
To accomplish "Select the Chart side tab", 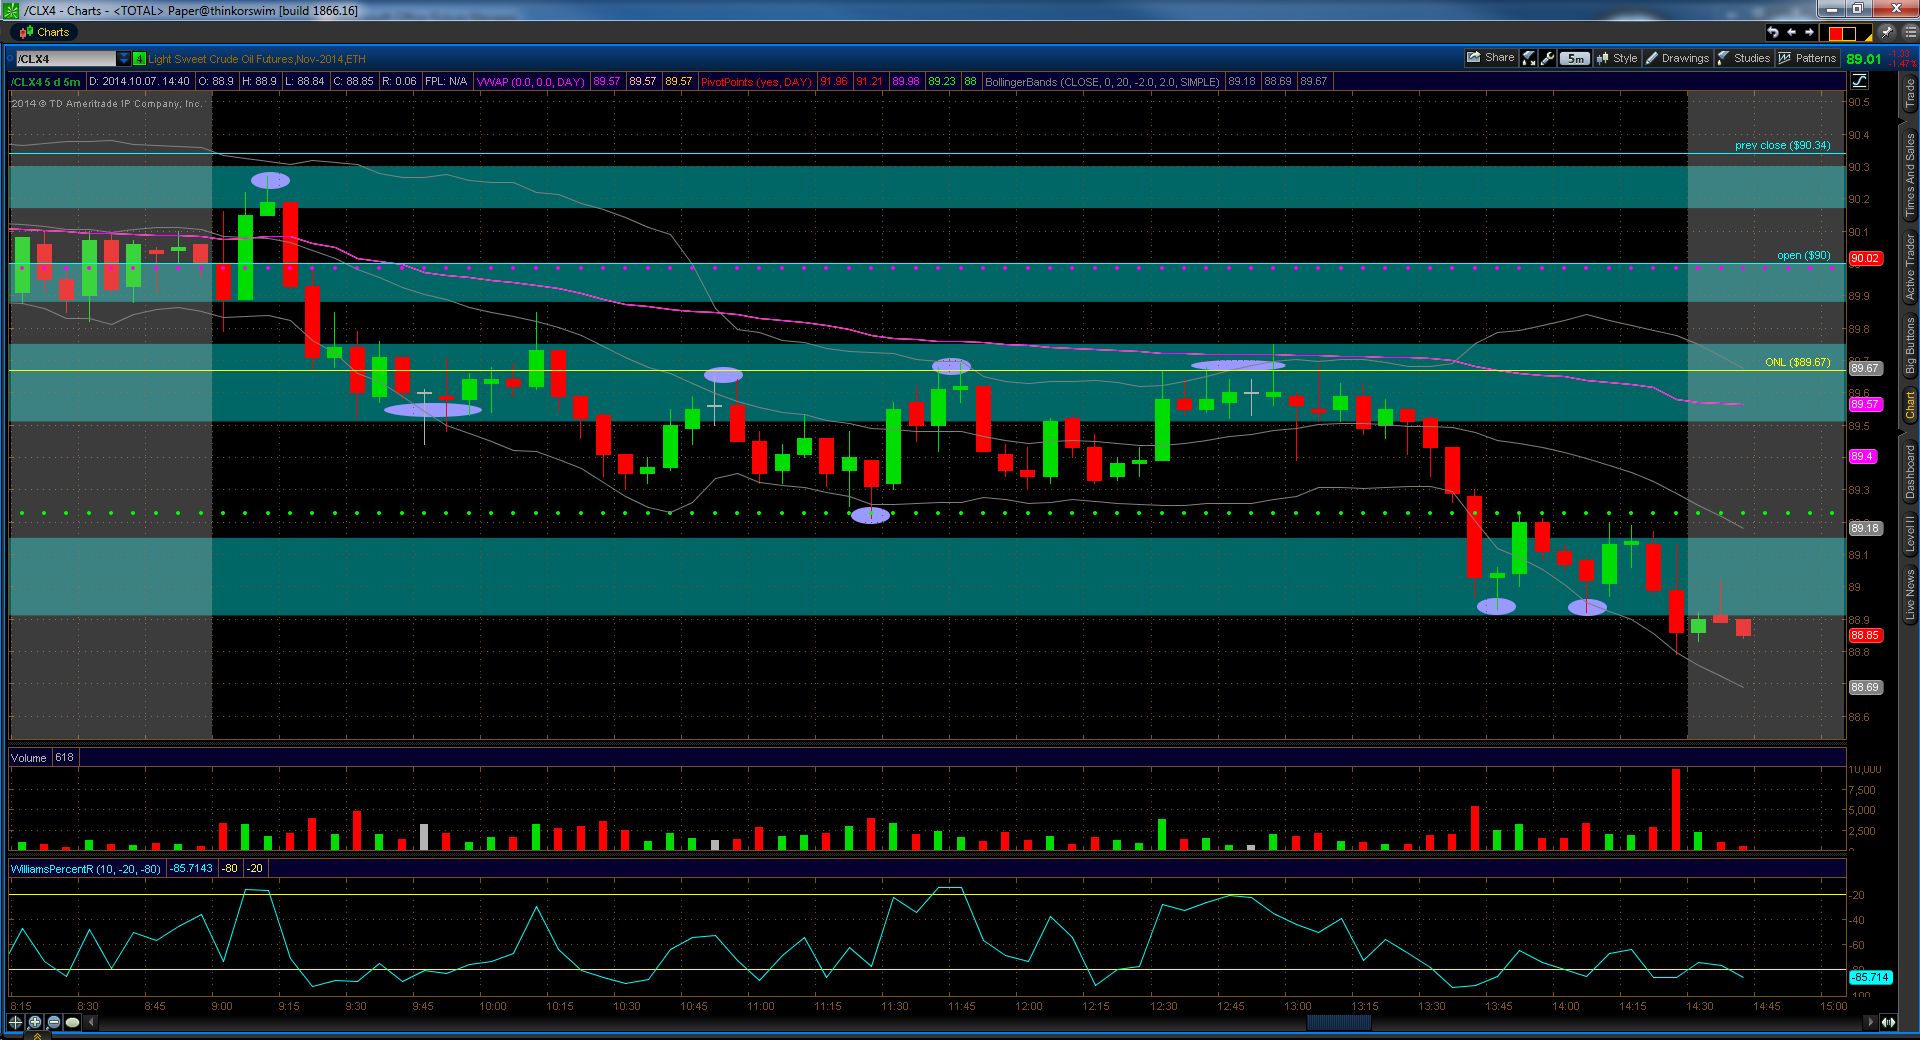I will click(1909, 405).
